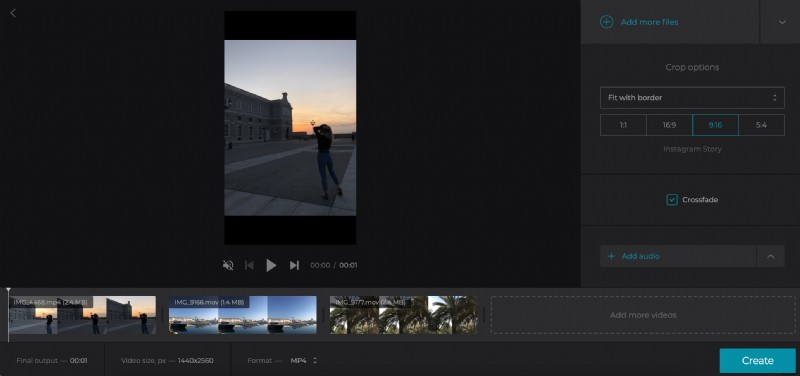Collapse the chevron beside Add audio

pyautogui.click(x=770, y=256)
